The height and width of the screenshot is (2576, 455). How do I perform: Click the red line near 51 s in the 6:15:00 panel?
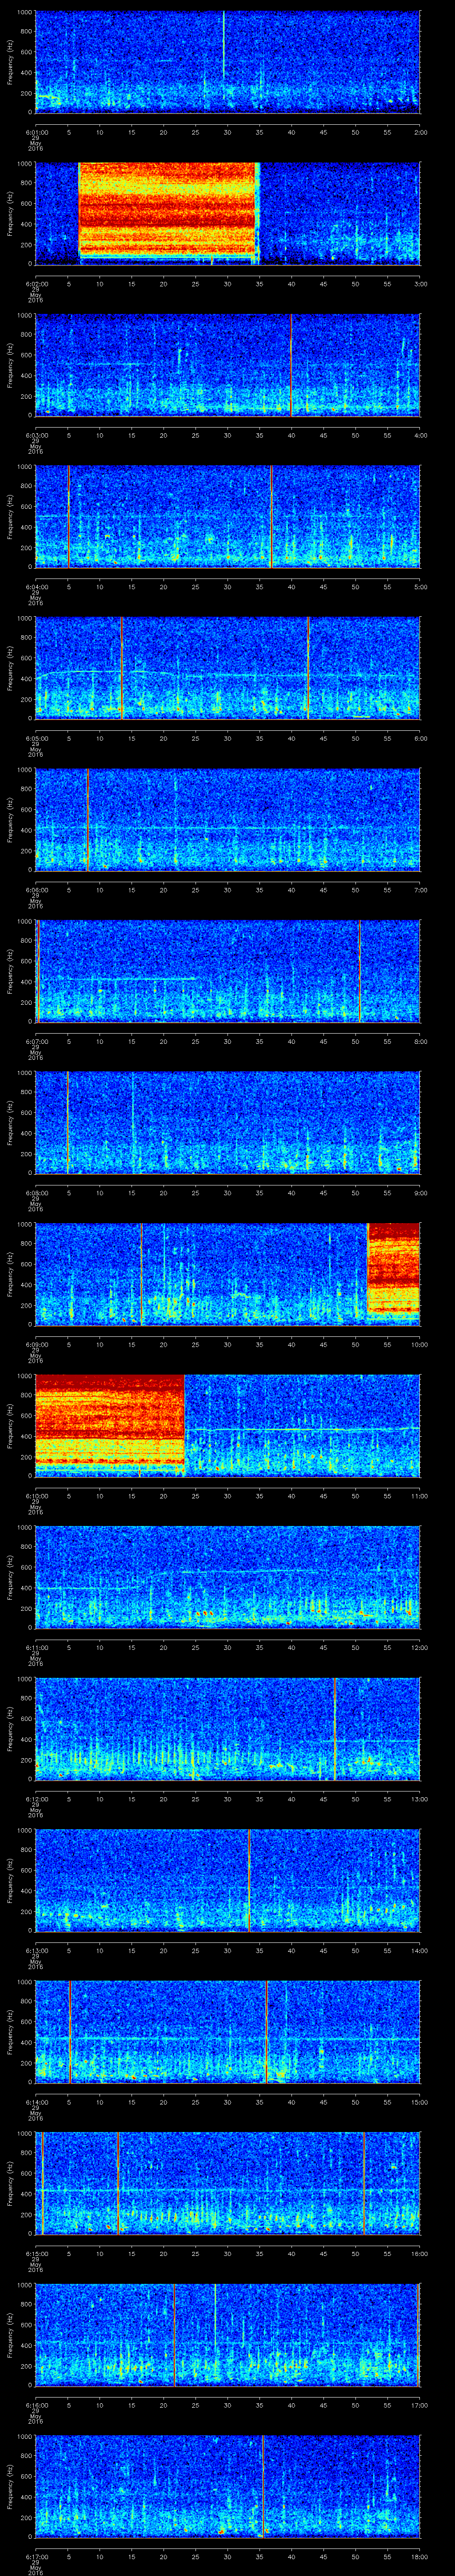tap(364, 2183)
